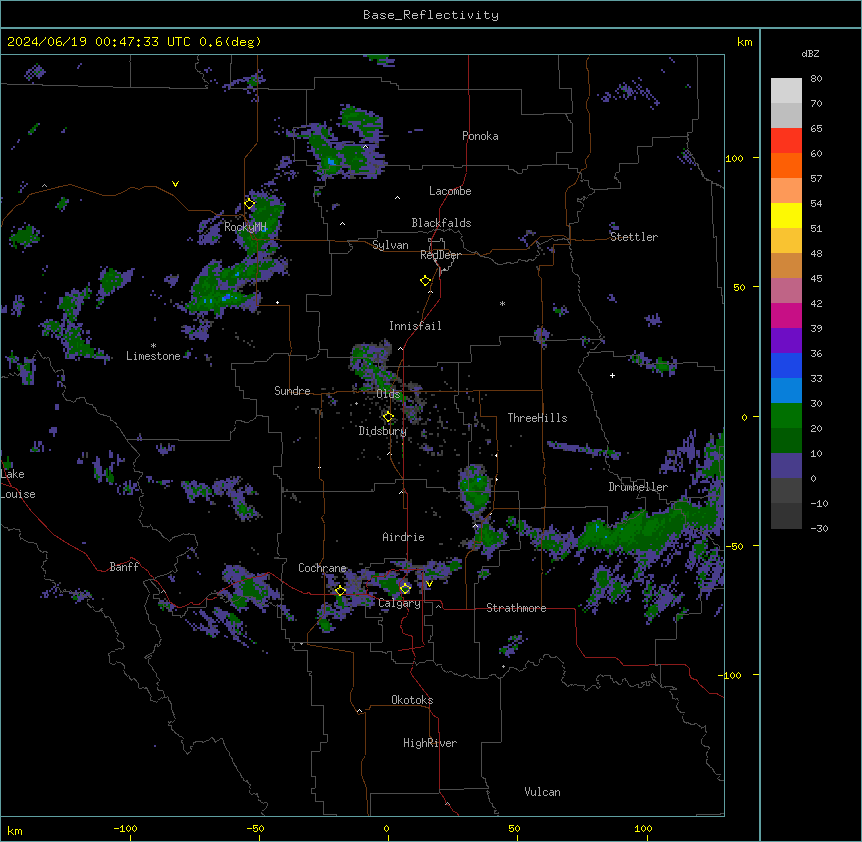Select the yellow diamond marker below Cochrane
This screenshot has width=862, height=842.
[340, 590]
